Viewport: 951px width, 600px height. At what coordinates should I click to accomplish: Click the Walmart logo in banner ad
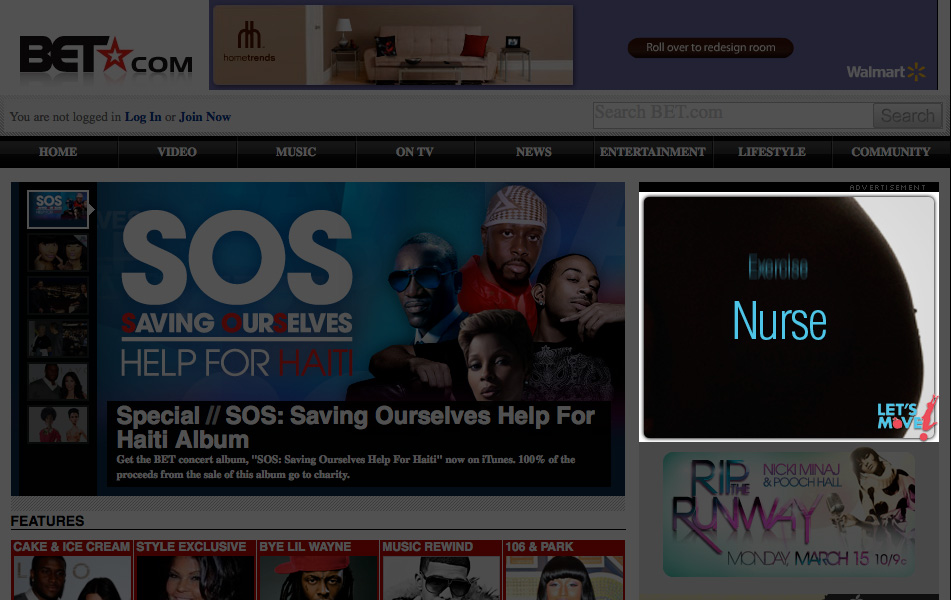click(885, 72)
